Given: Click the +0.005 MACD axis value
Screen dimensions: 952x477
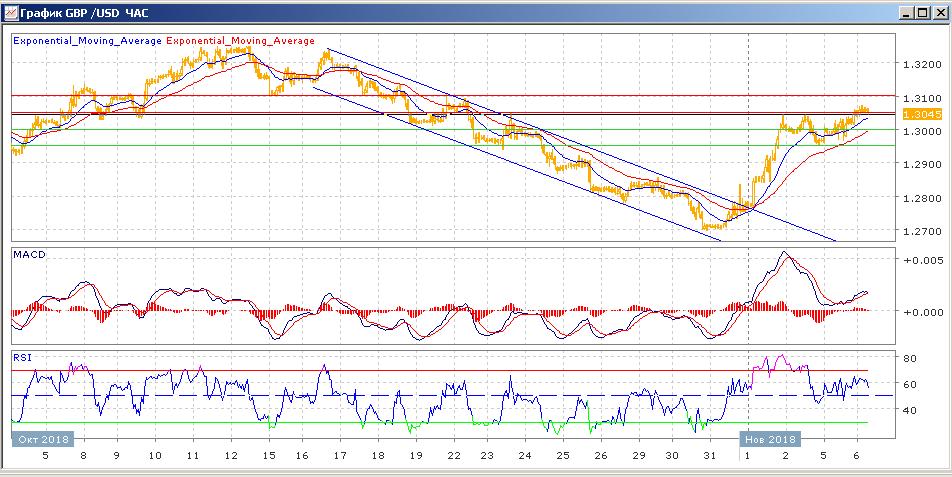Looking at the screenshot, I should (x=923, y=260).
